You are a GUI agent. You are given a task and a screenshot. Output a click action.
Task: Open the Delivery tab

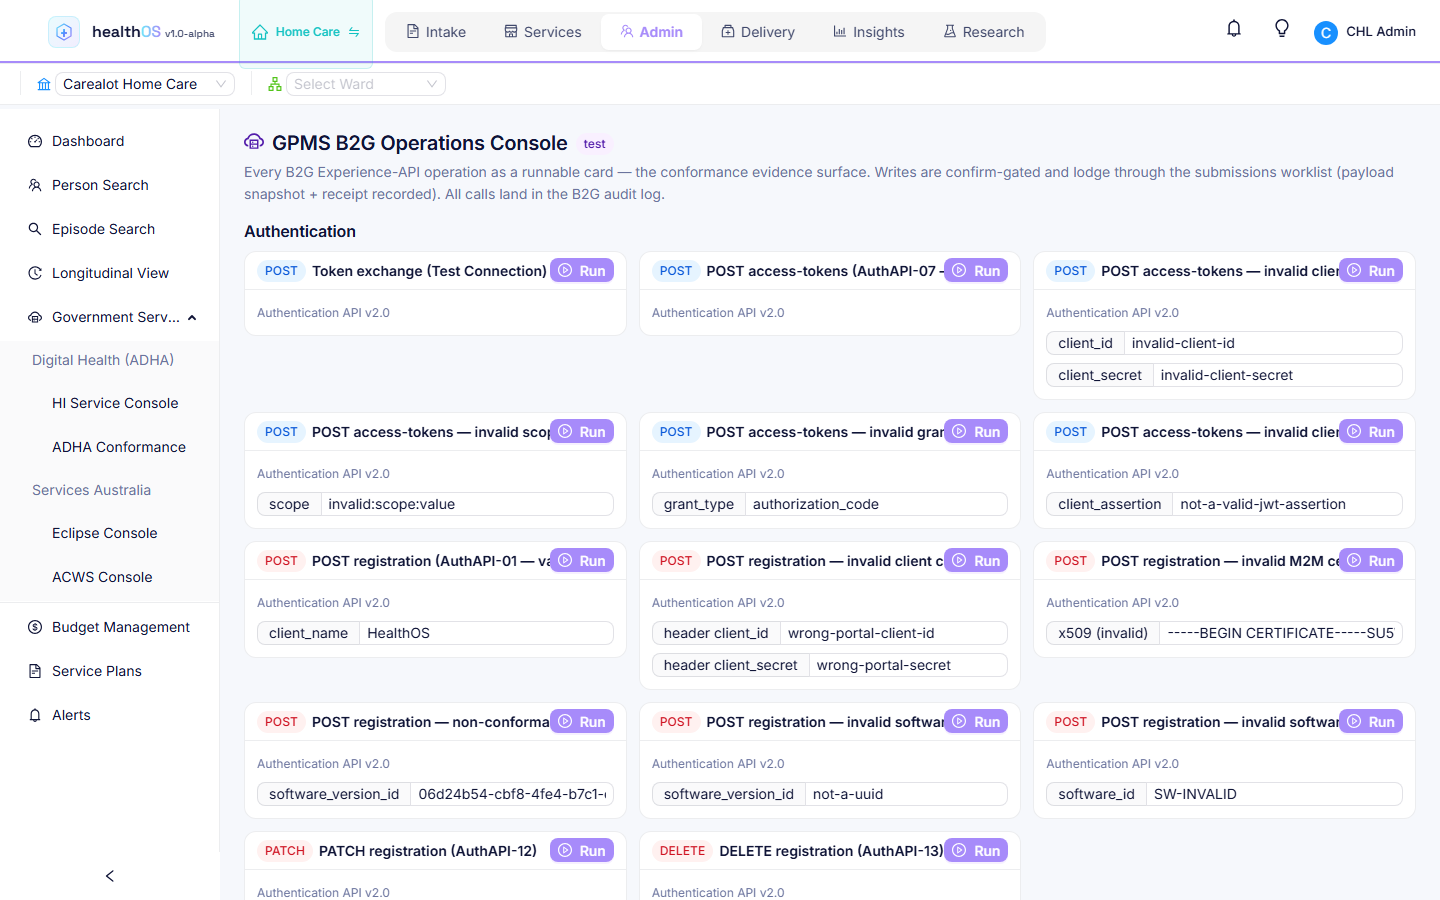coord(758,32)
